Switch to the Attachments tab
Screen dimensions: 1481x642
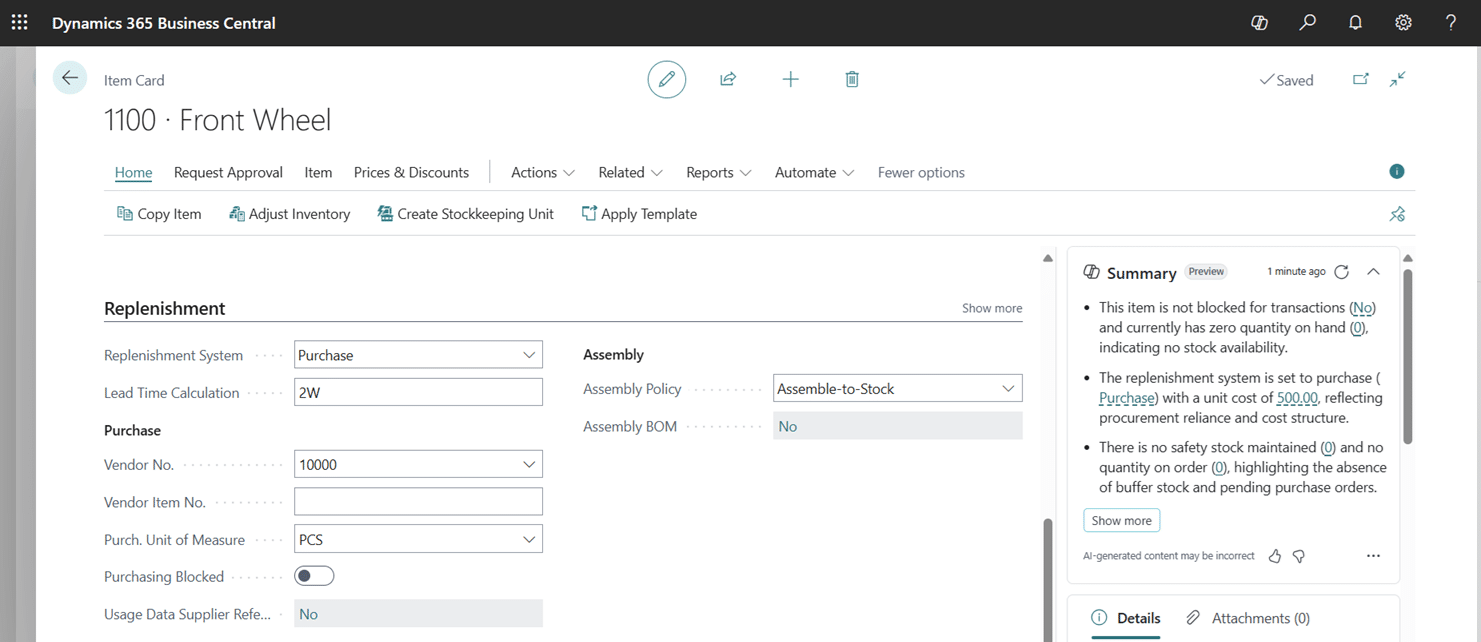(1248, 618)
